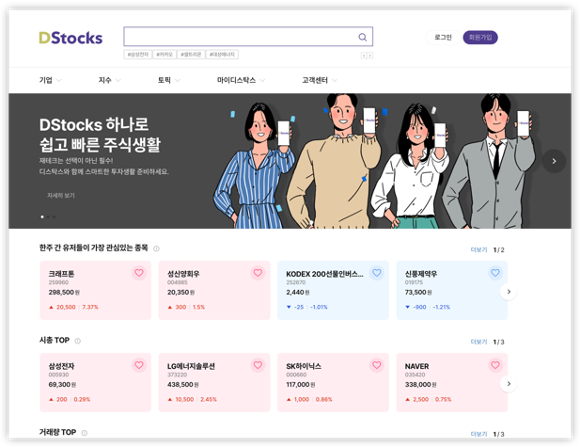Click the 7.37% change on 크래프톤

[x=90, y=307]
